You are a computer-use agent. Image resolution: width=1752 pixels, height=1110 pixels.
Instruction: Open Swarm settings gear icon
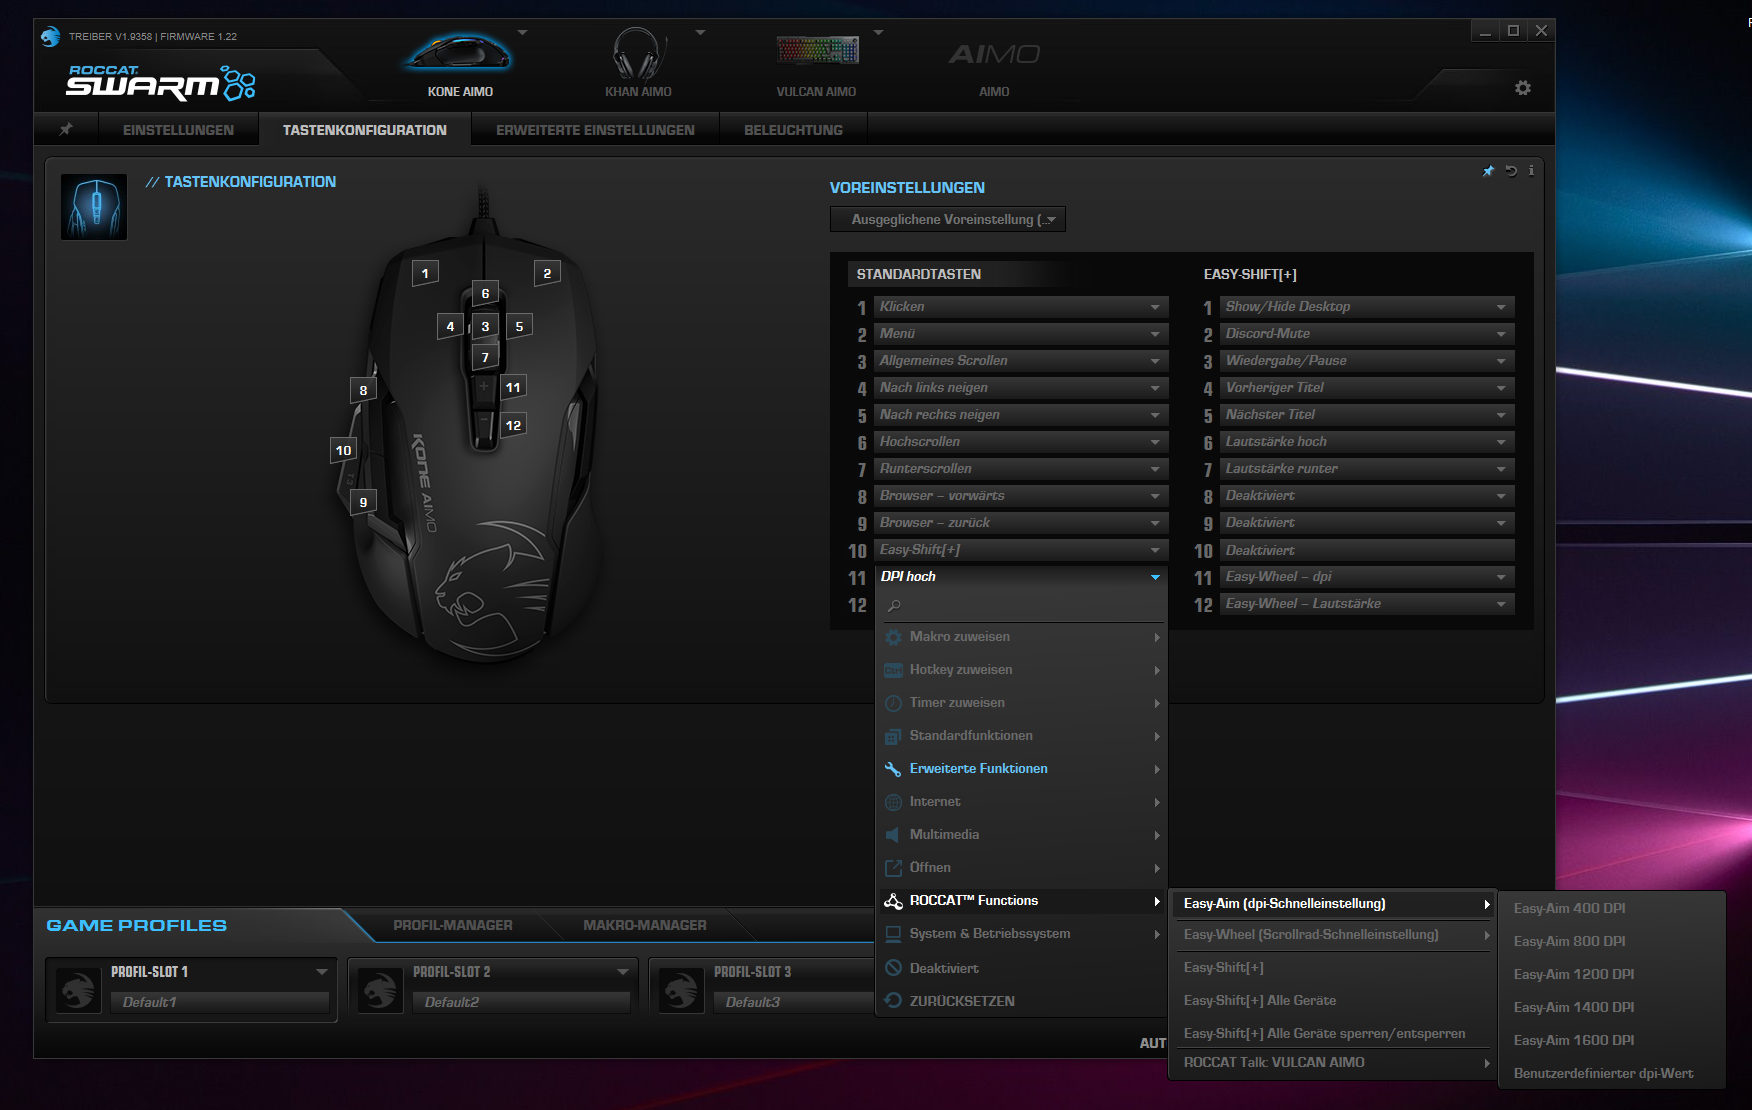[1523, 88]
